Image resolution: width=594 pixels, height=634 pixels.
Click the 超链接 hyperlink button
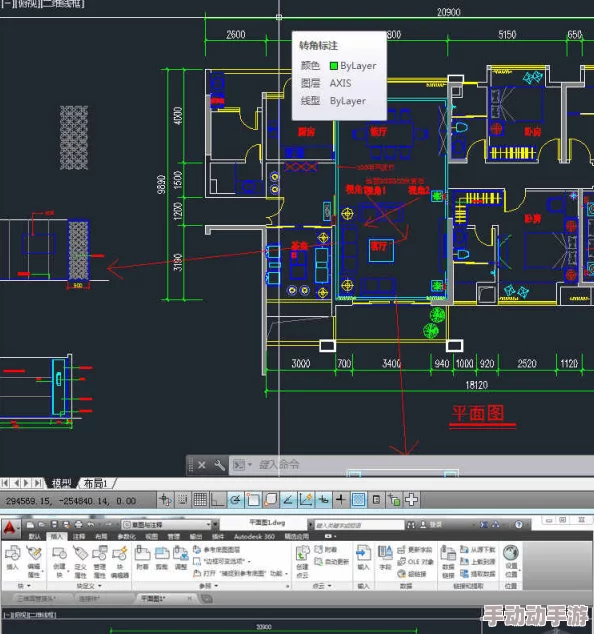pos(412,574)
